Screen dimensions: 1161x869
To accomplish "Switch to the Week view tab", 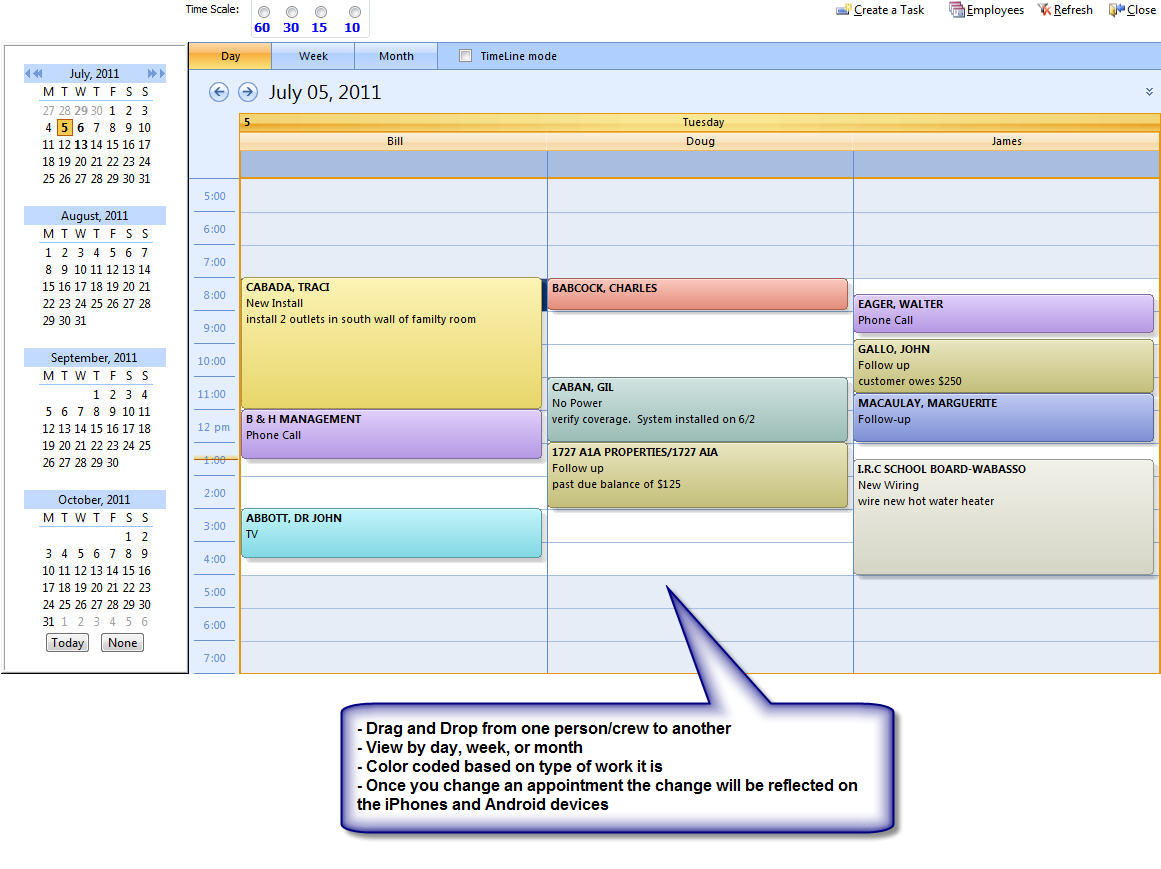I will [313, 56].
